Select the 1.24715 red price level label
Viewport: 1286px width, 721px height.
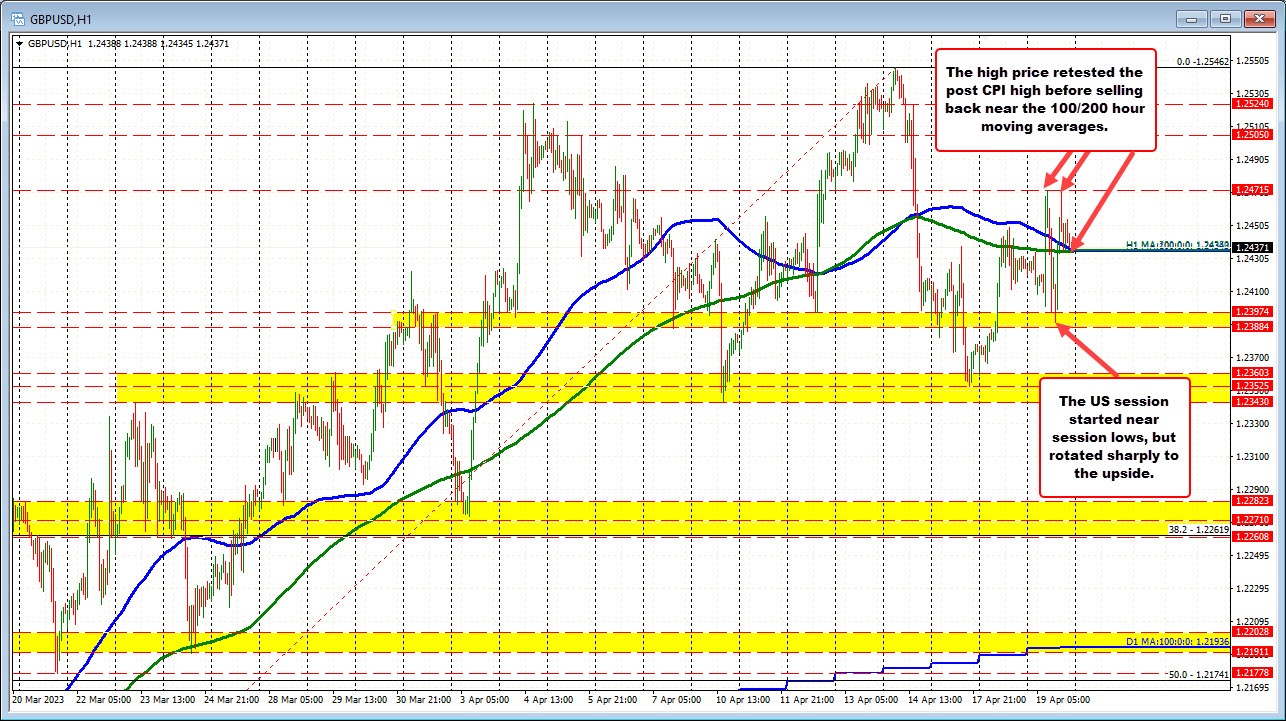pyautogui.click(x=1252, y=189)
